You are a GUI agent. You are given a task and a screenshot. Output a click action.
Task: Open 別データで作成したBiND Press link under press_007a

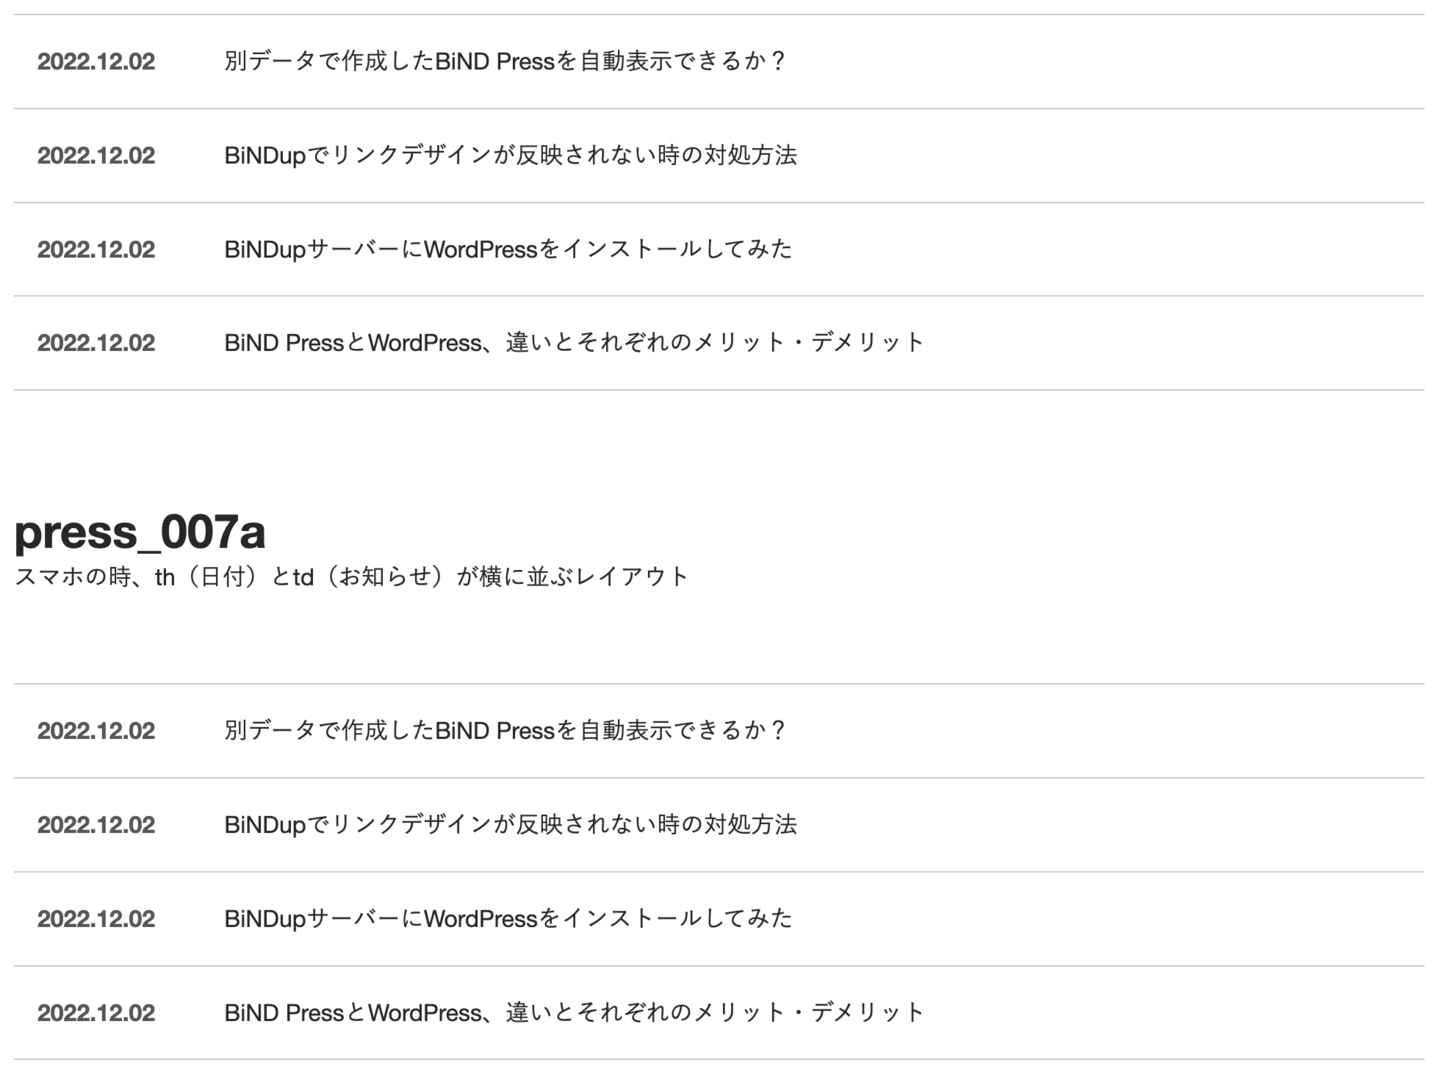coord(505,731)
